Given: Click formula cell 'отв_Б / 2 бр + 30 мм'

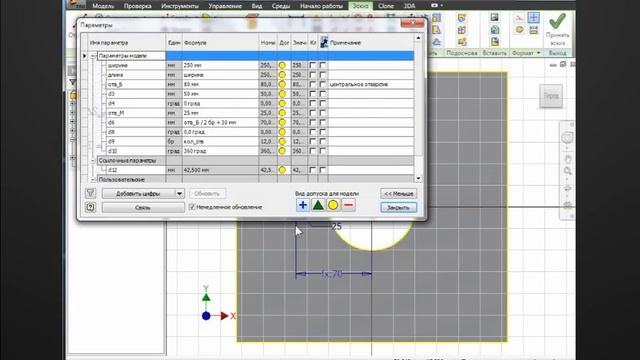Looking at the screenshot, I should tap(220, 122).
